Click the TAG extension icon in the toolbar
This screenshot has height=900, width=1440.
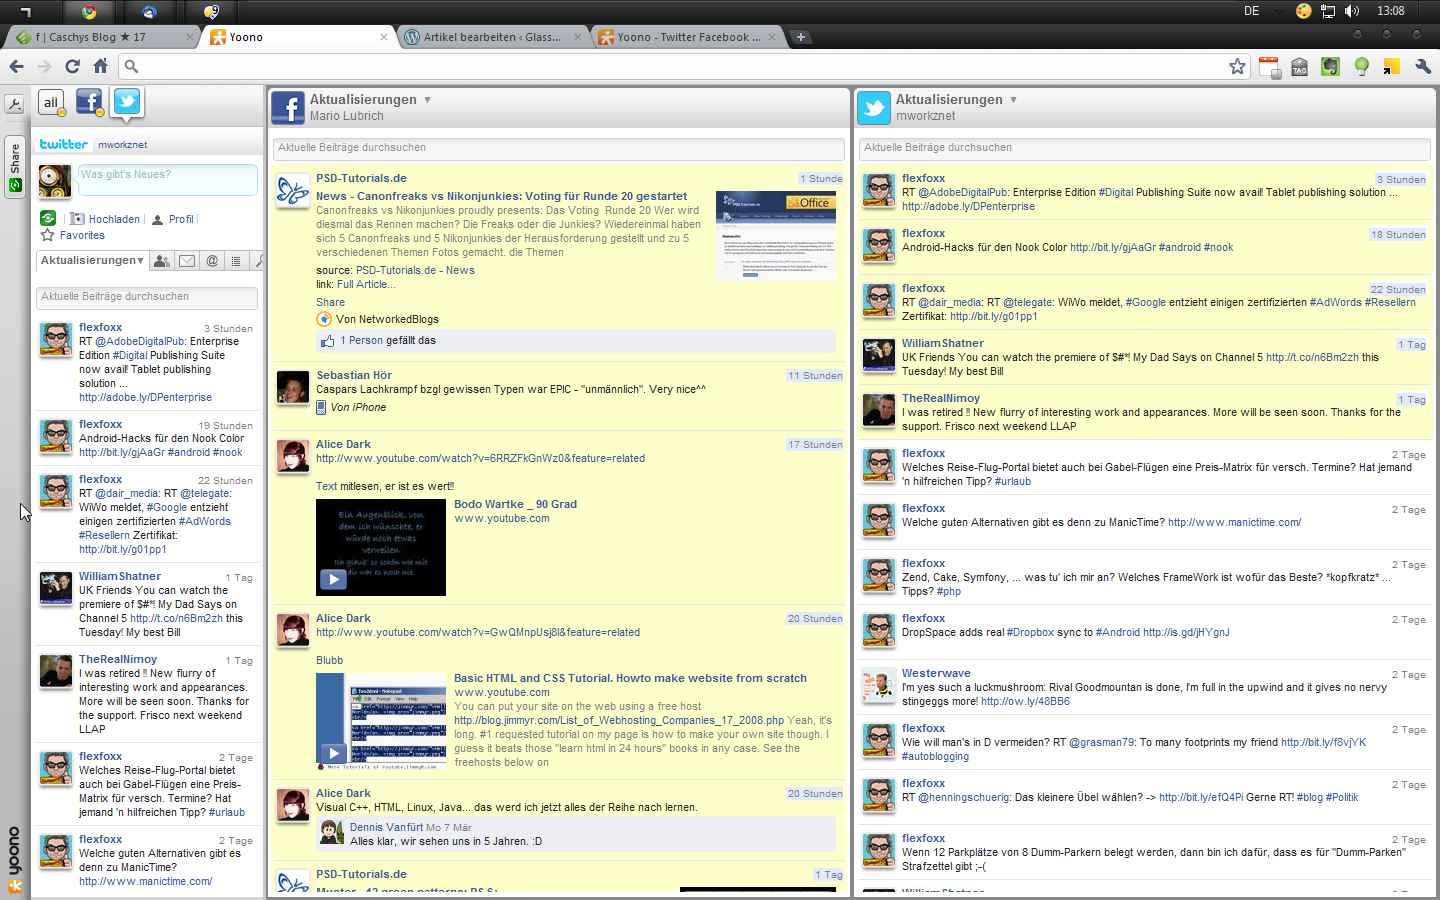pyautogui.click(x=1299, y=66)
